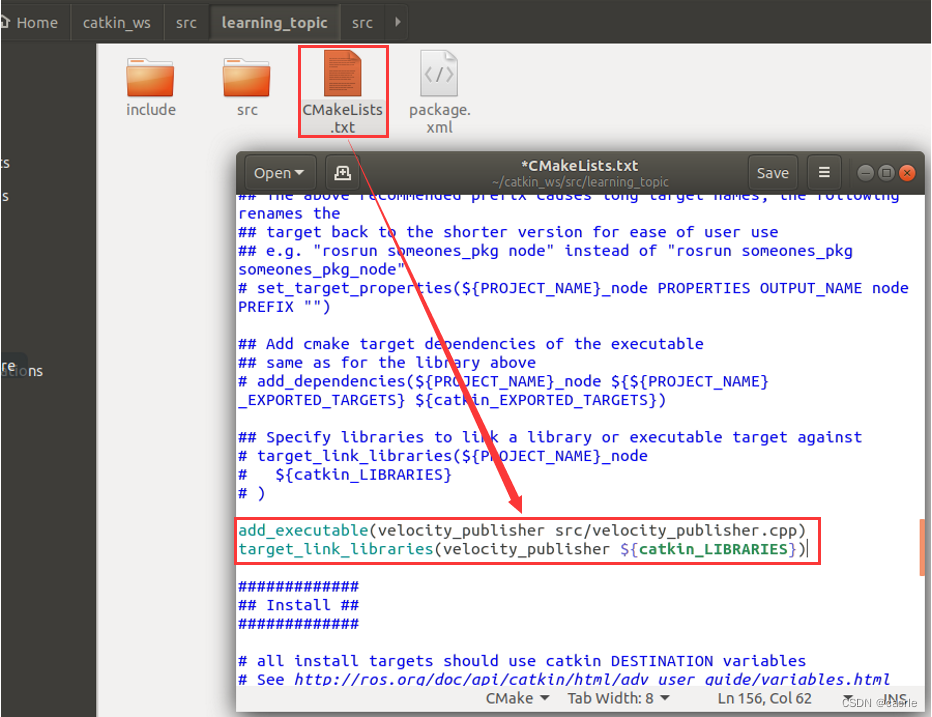Click the new document icon in gedit
This screenshot has width=932, height=717.
click(342, 173)
